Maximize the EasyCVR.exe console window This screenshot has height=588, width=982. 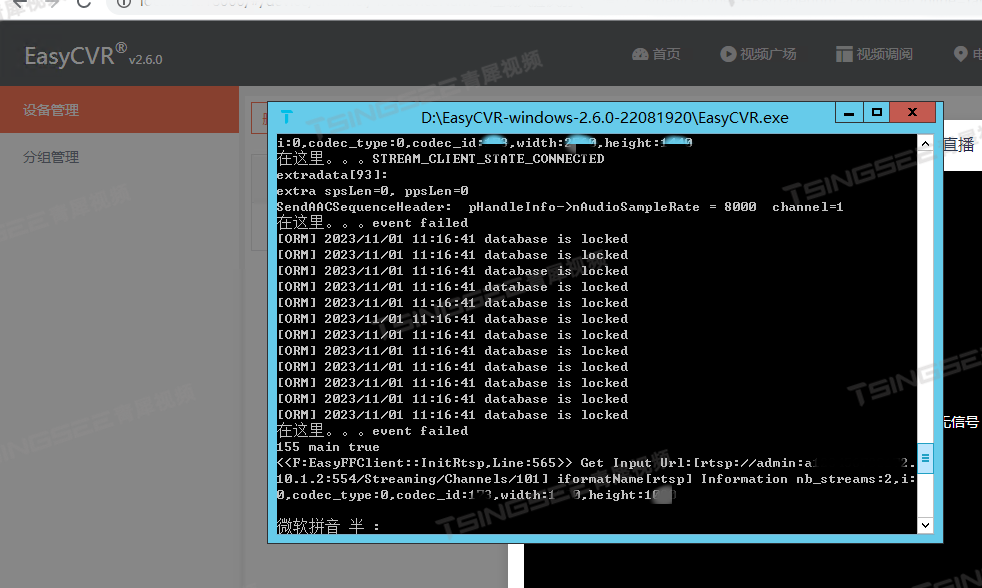(x=877, y=113)
